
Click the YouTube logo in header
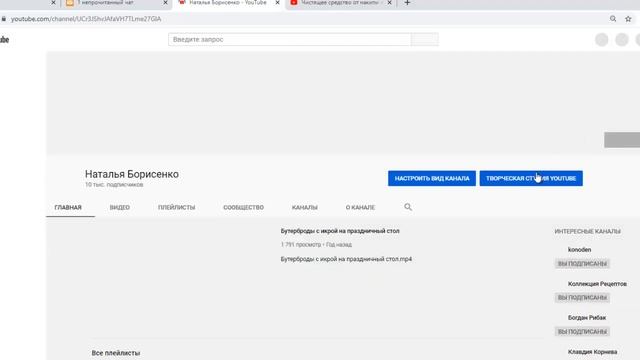coord(4,40)
